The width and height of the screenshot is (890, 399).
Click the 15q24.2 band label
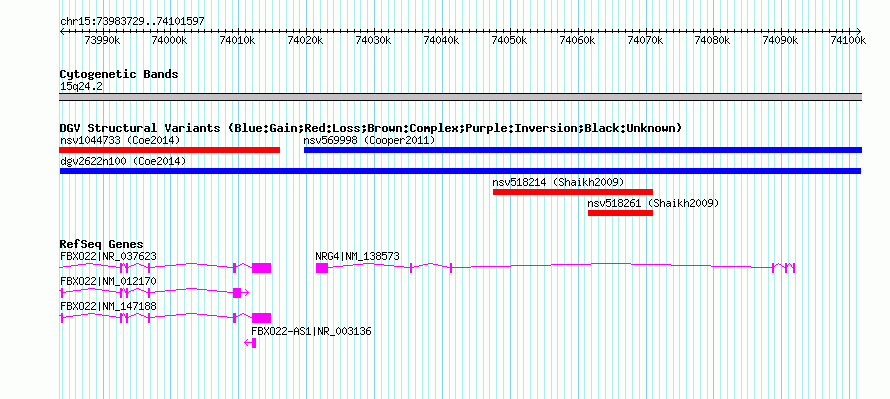tap(81, 87)
